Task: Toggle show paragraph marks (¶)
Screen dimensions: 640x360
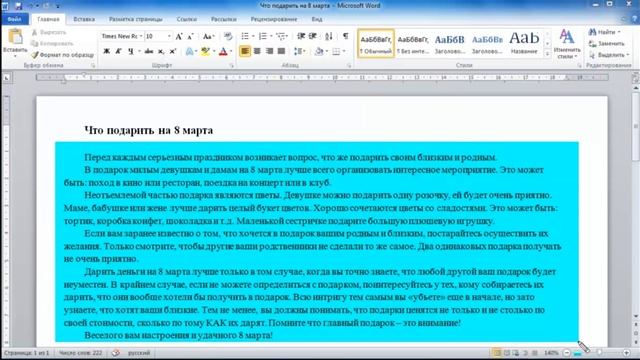Action: pyautogui.click(x=346, y=36)
